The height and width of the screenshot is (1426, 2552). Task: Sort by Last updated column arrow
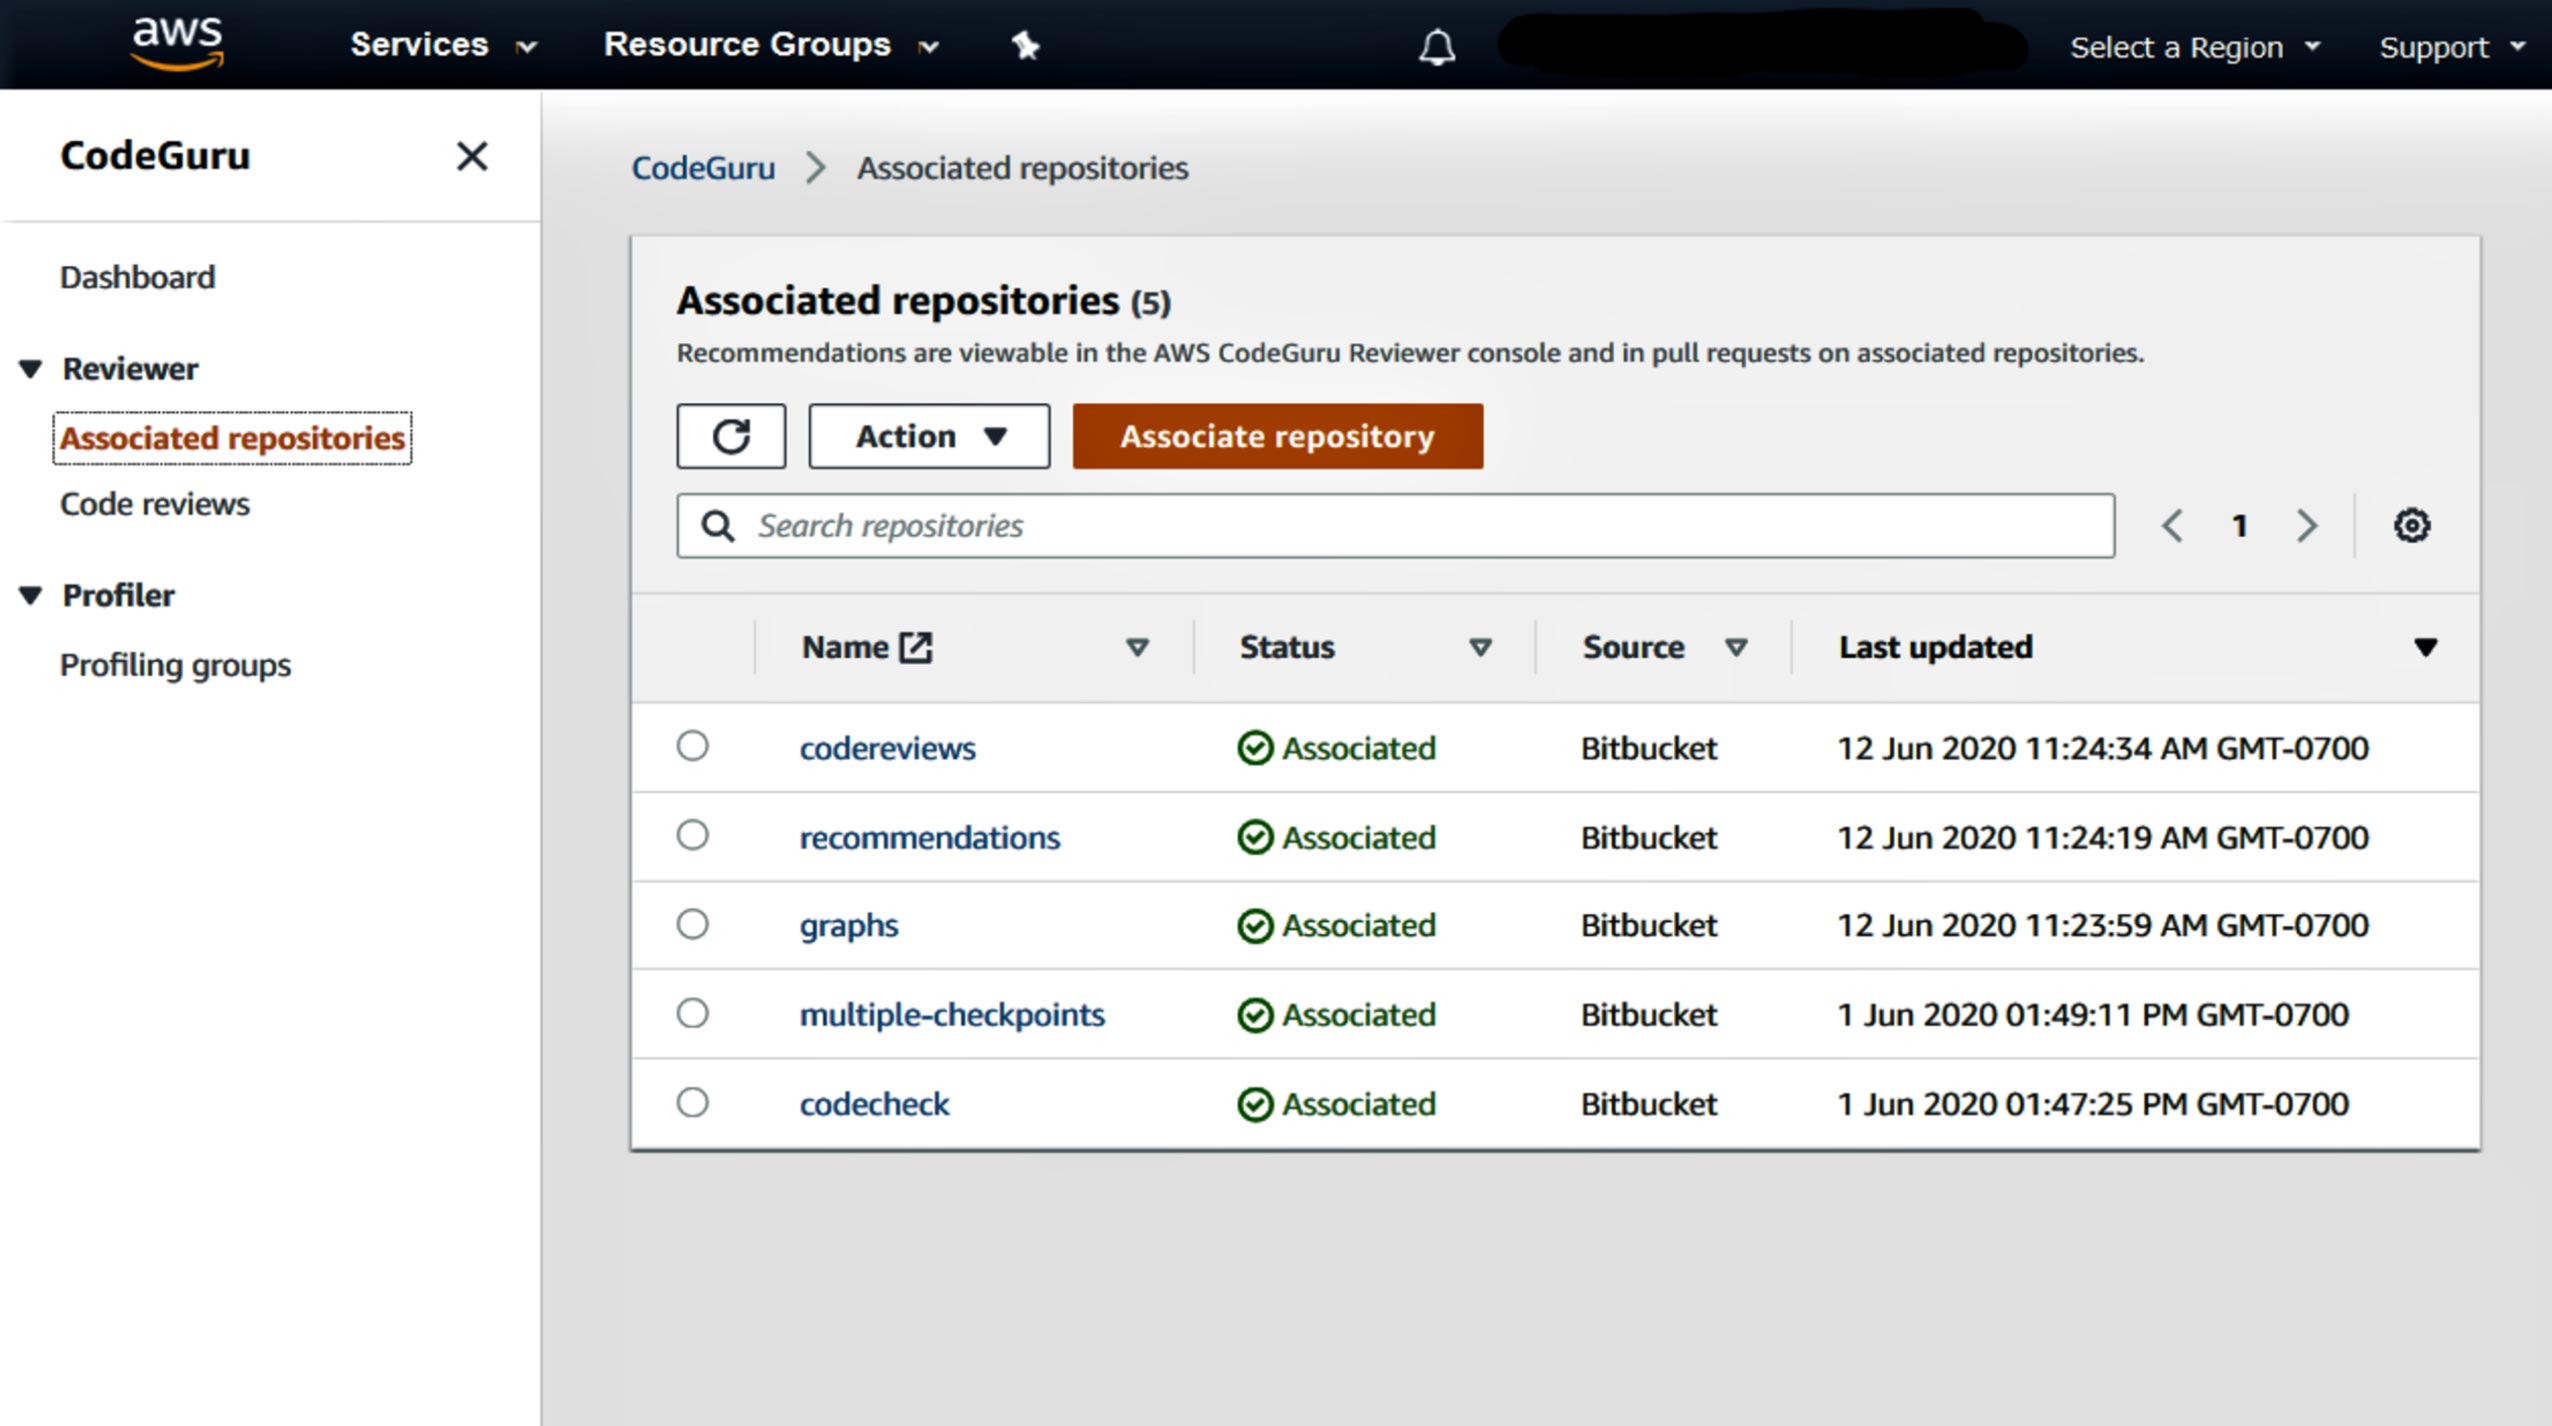point(2425,648)
